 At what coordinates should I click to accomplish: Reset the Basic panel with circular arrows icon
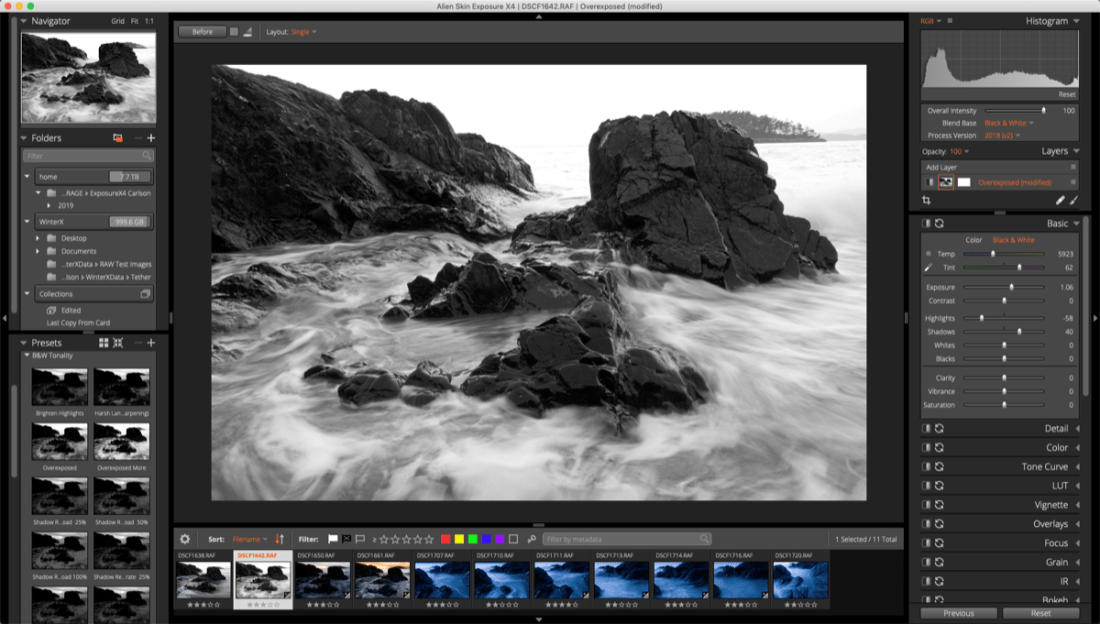point(939,223)
